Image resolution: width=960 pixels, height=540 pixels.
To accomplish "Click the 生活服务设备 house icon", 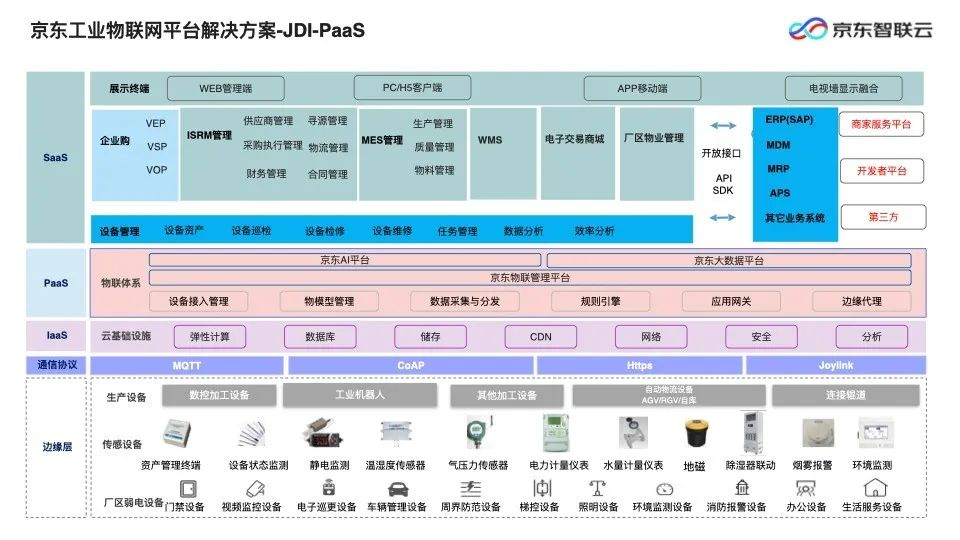I will click(x=876, y=488).
